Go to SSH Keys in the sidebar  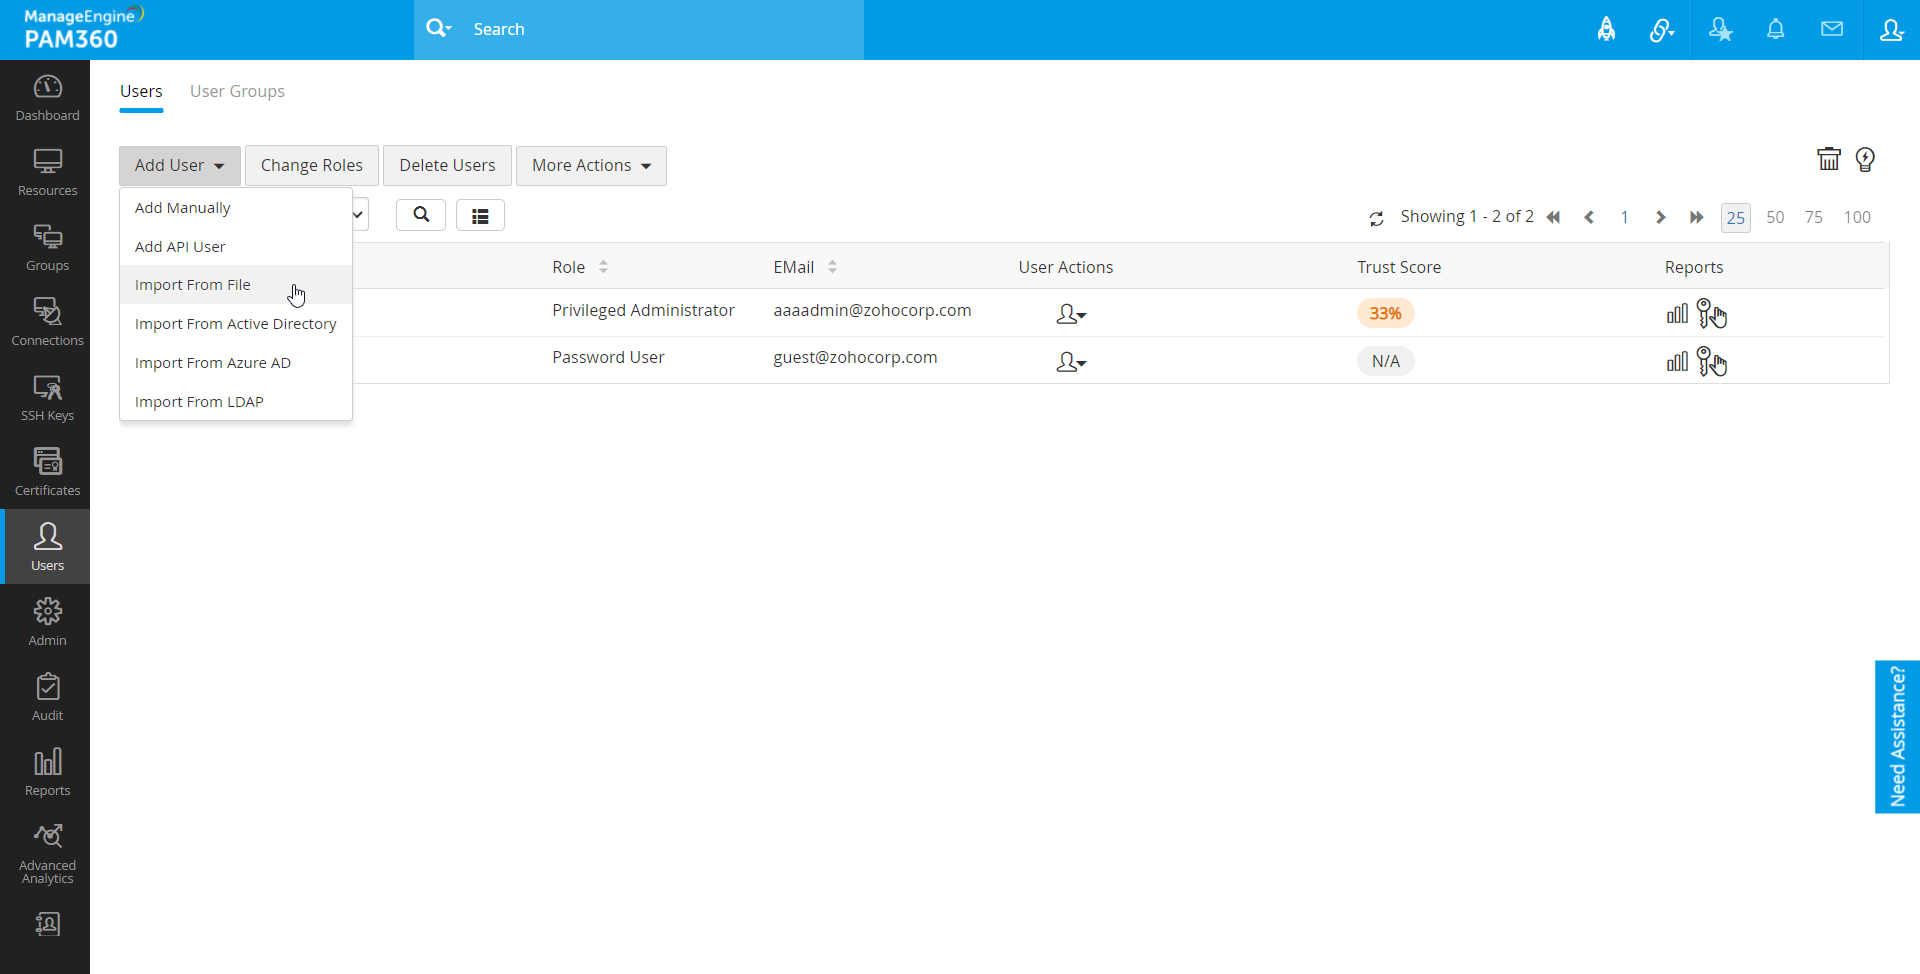tap(47, 398)
